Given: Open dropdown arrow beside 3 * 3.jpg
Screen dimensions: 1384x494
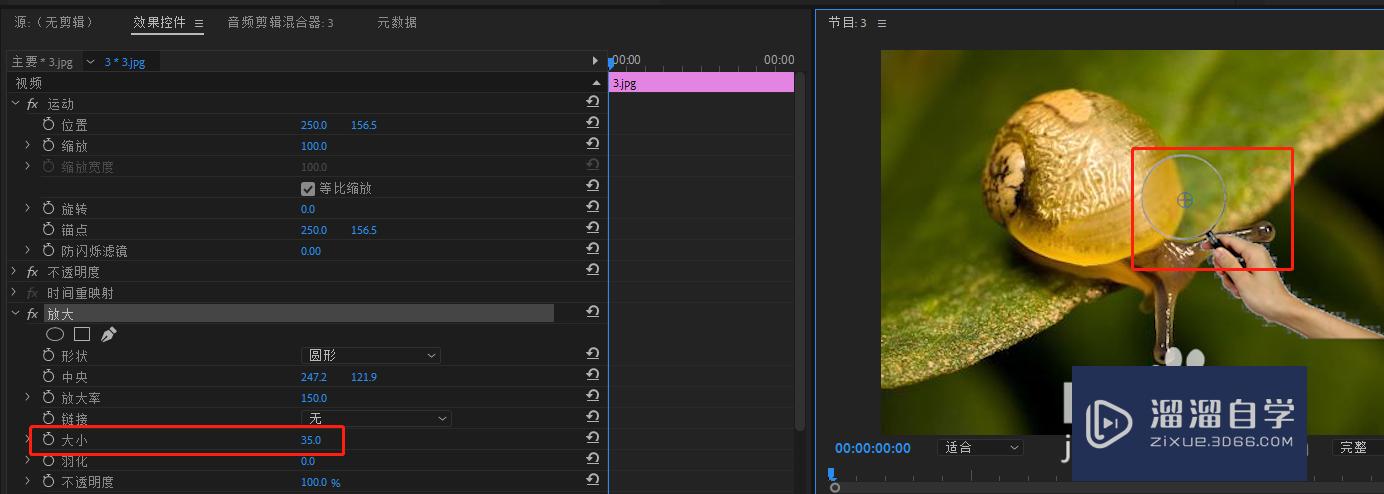Looking at the screenshot, I should (x=91, y=62).
